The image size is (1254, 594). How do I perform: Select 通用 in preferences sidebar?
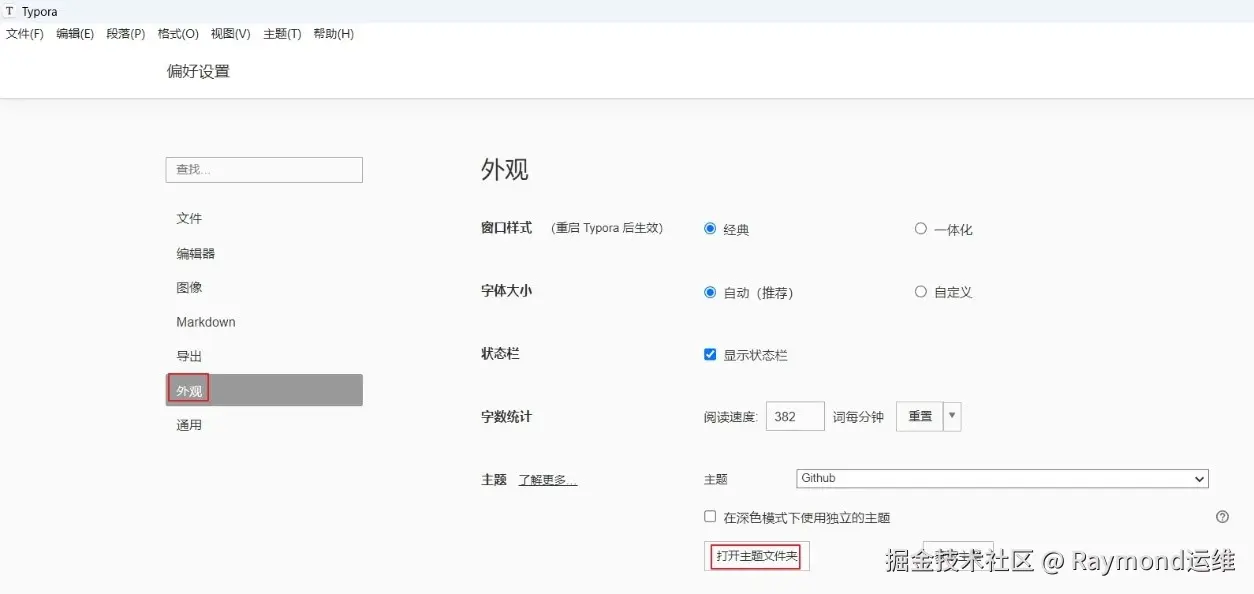(264, 425)
